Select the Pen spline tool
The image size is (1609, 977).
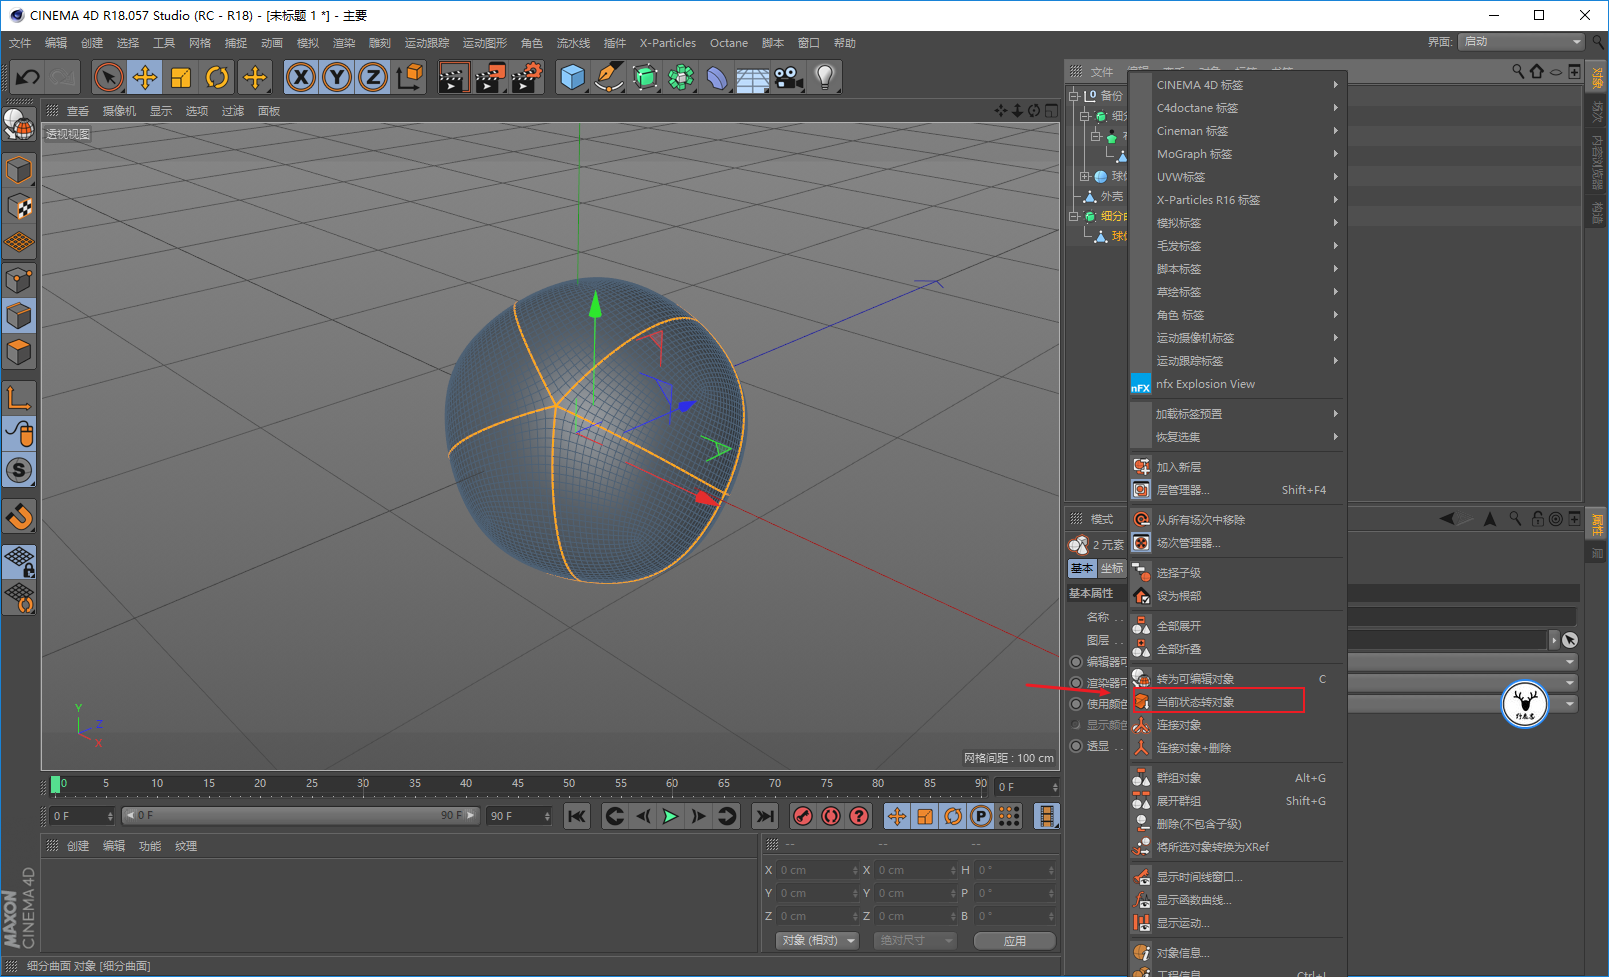(x=609, y=77)
